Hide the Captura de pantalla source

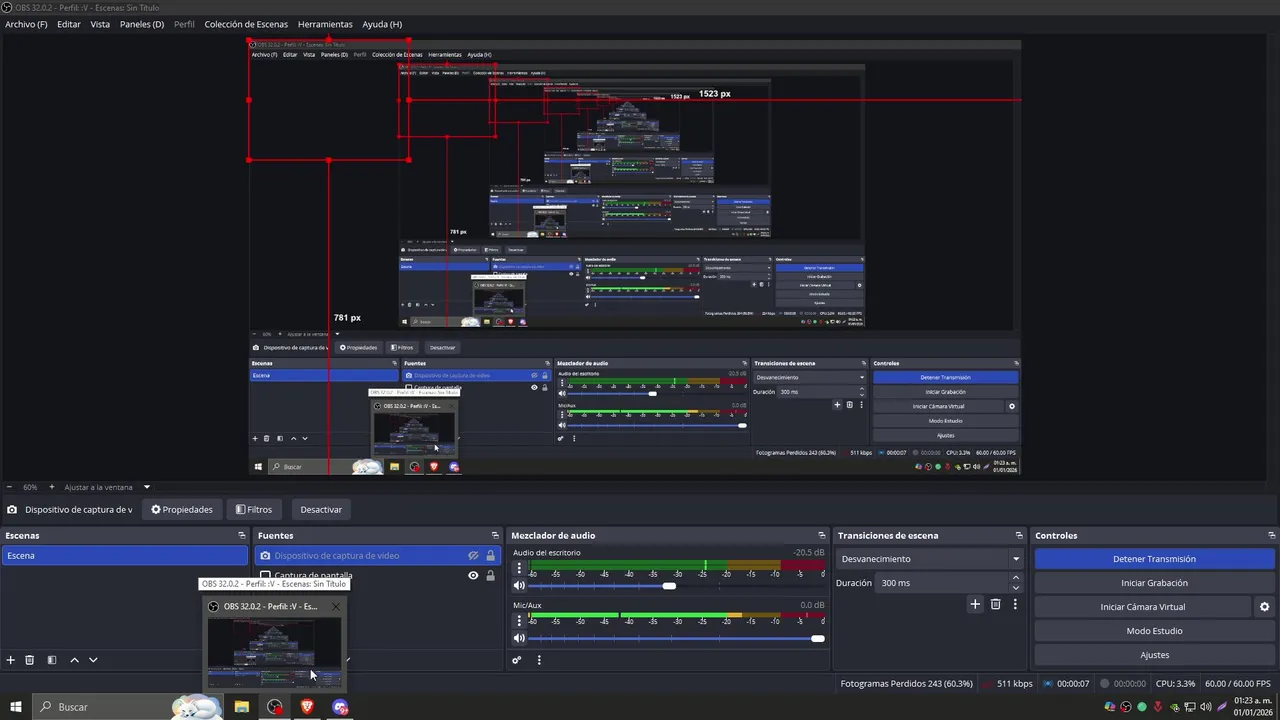(x=473, y=575)
